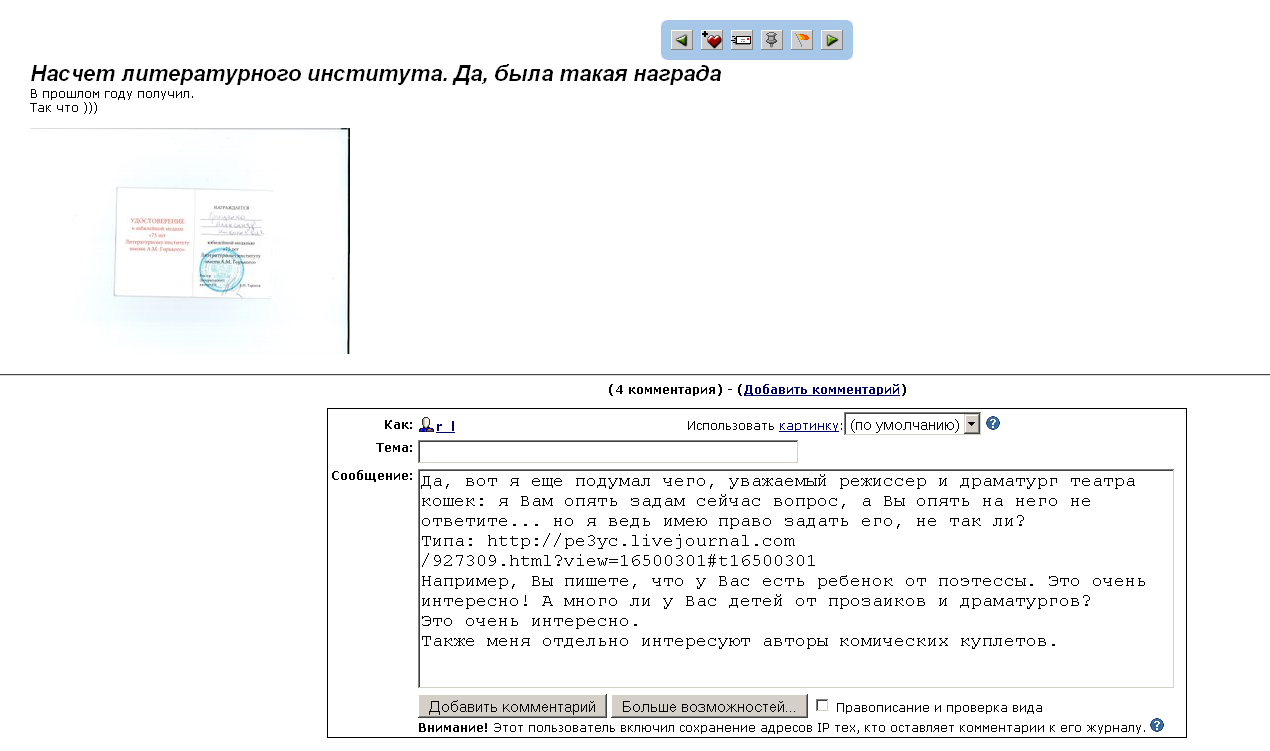Go to next entry with green right arrow
The height and width of the screenshot is (751, 1270).
(x=831, y=40)
